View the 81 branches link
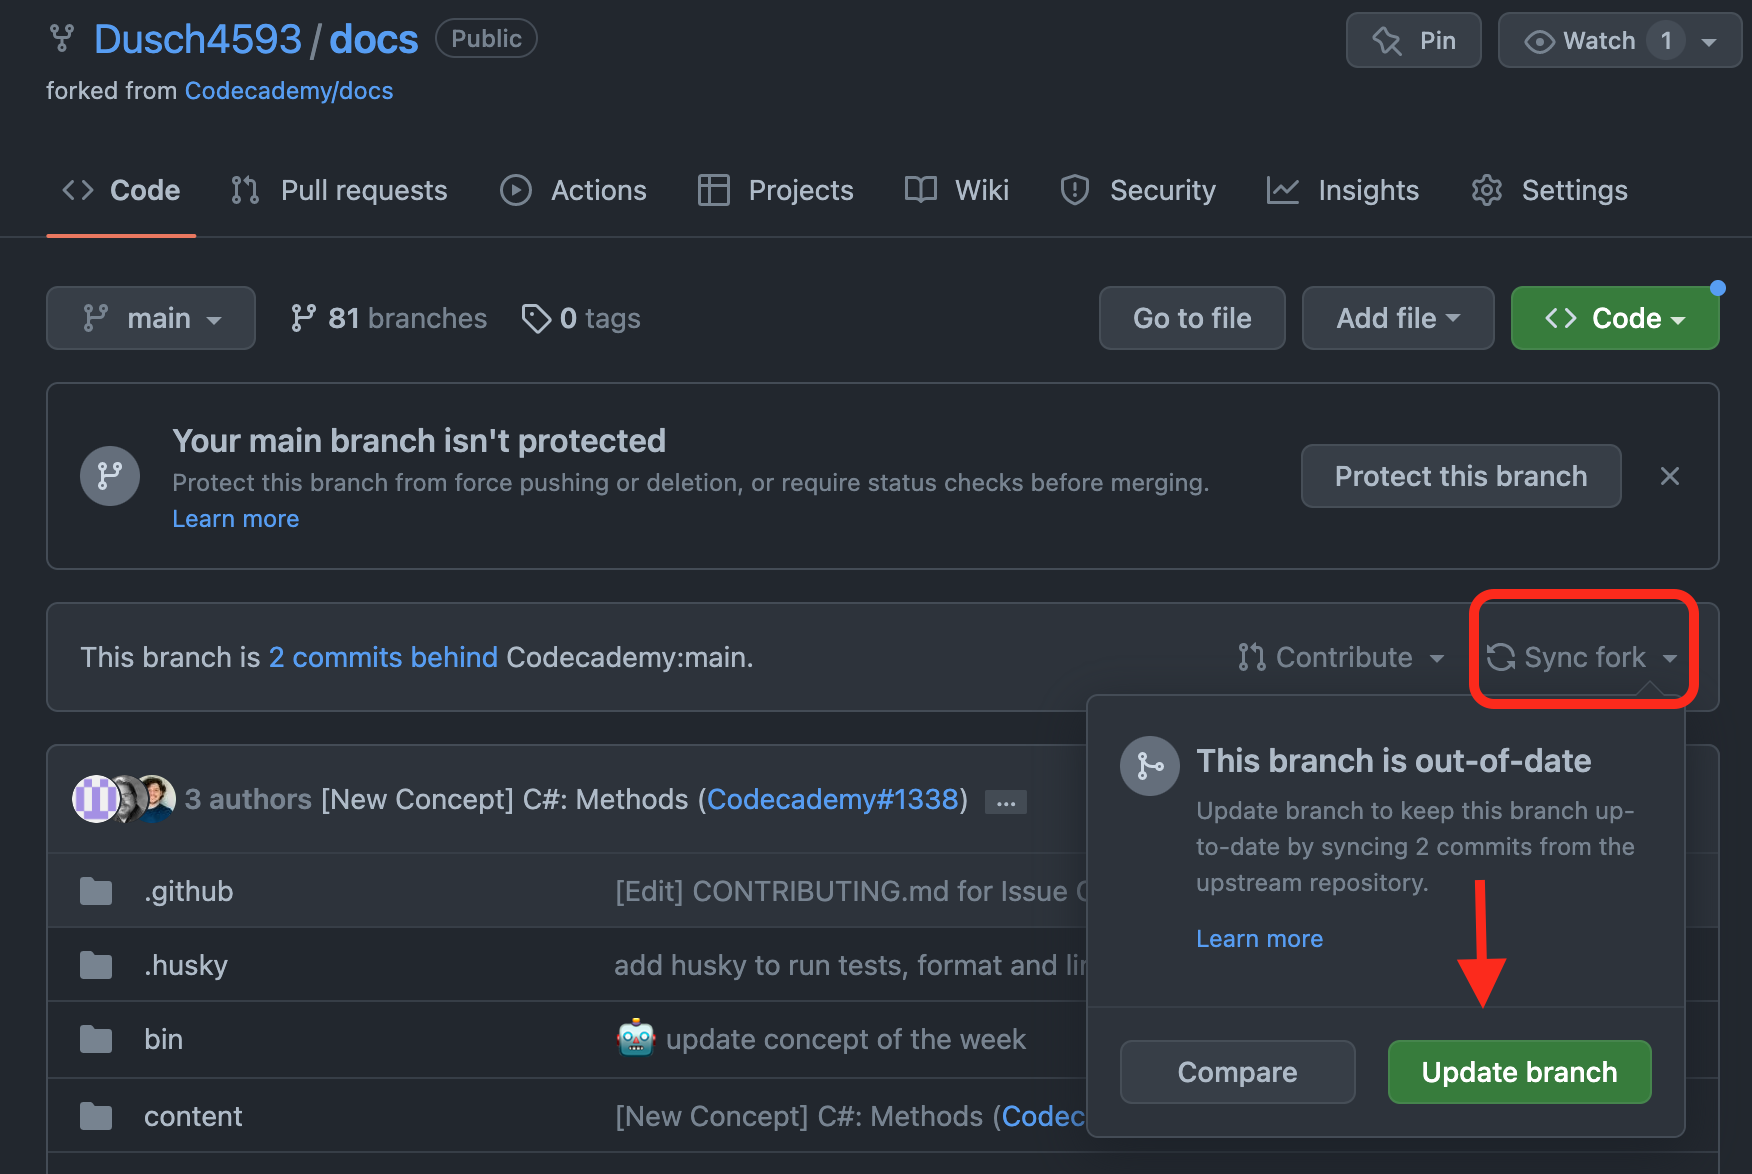The height and width of the screenshot is (1174, 1752). point(388,318)
